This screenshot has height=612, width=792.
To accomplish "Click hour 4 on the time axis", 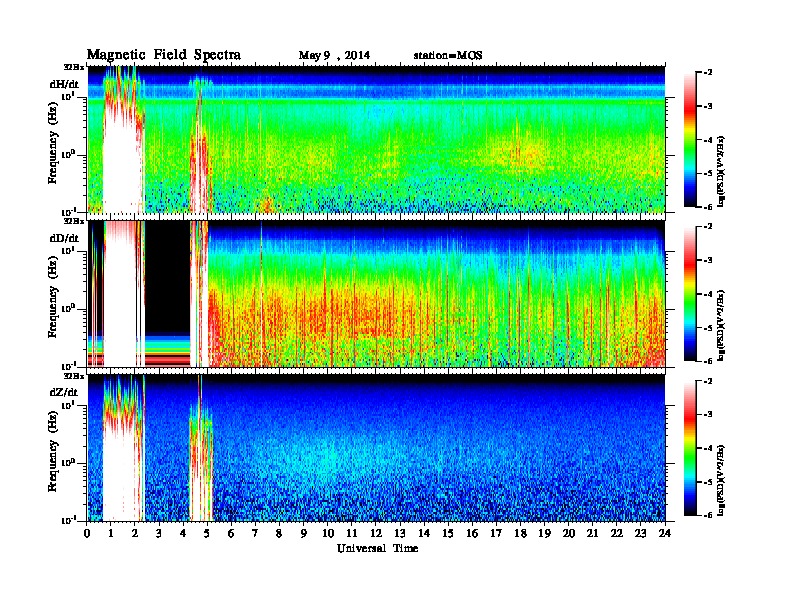I will point(183,534).
